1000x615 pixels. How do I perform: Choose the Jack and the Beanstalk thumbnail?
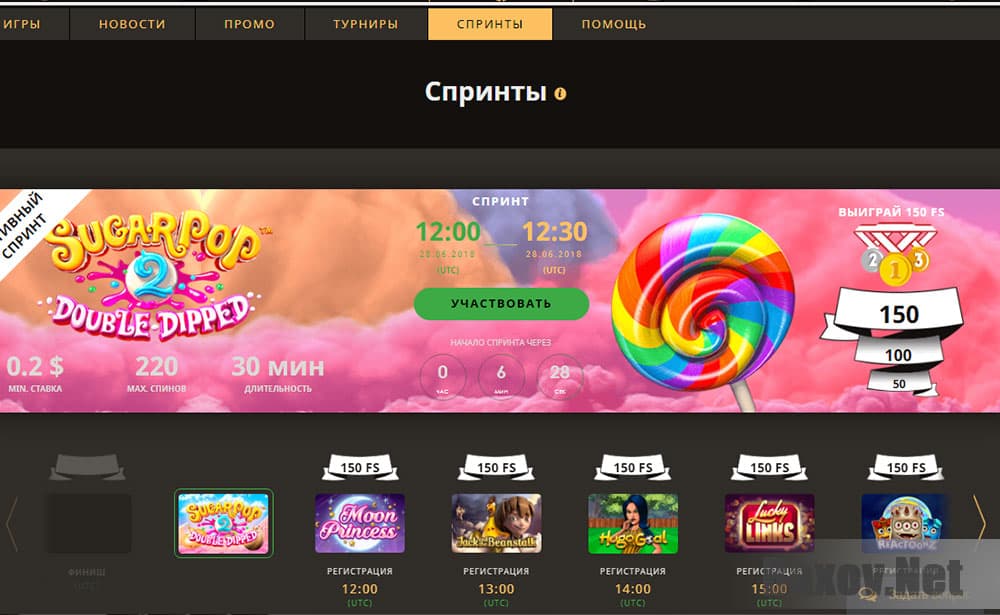[x=496, y=523]
